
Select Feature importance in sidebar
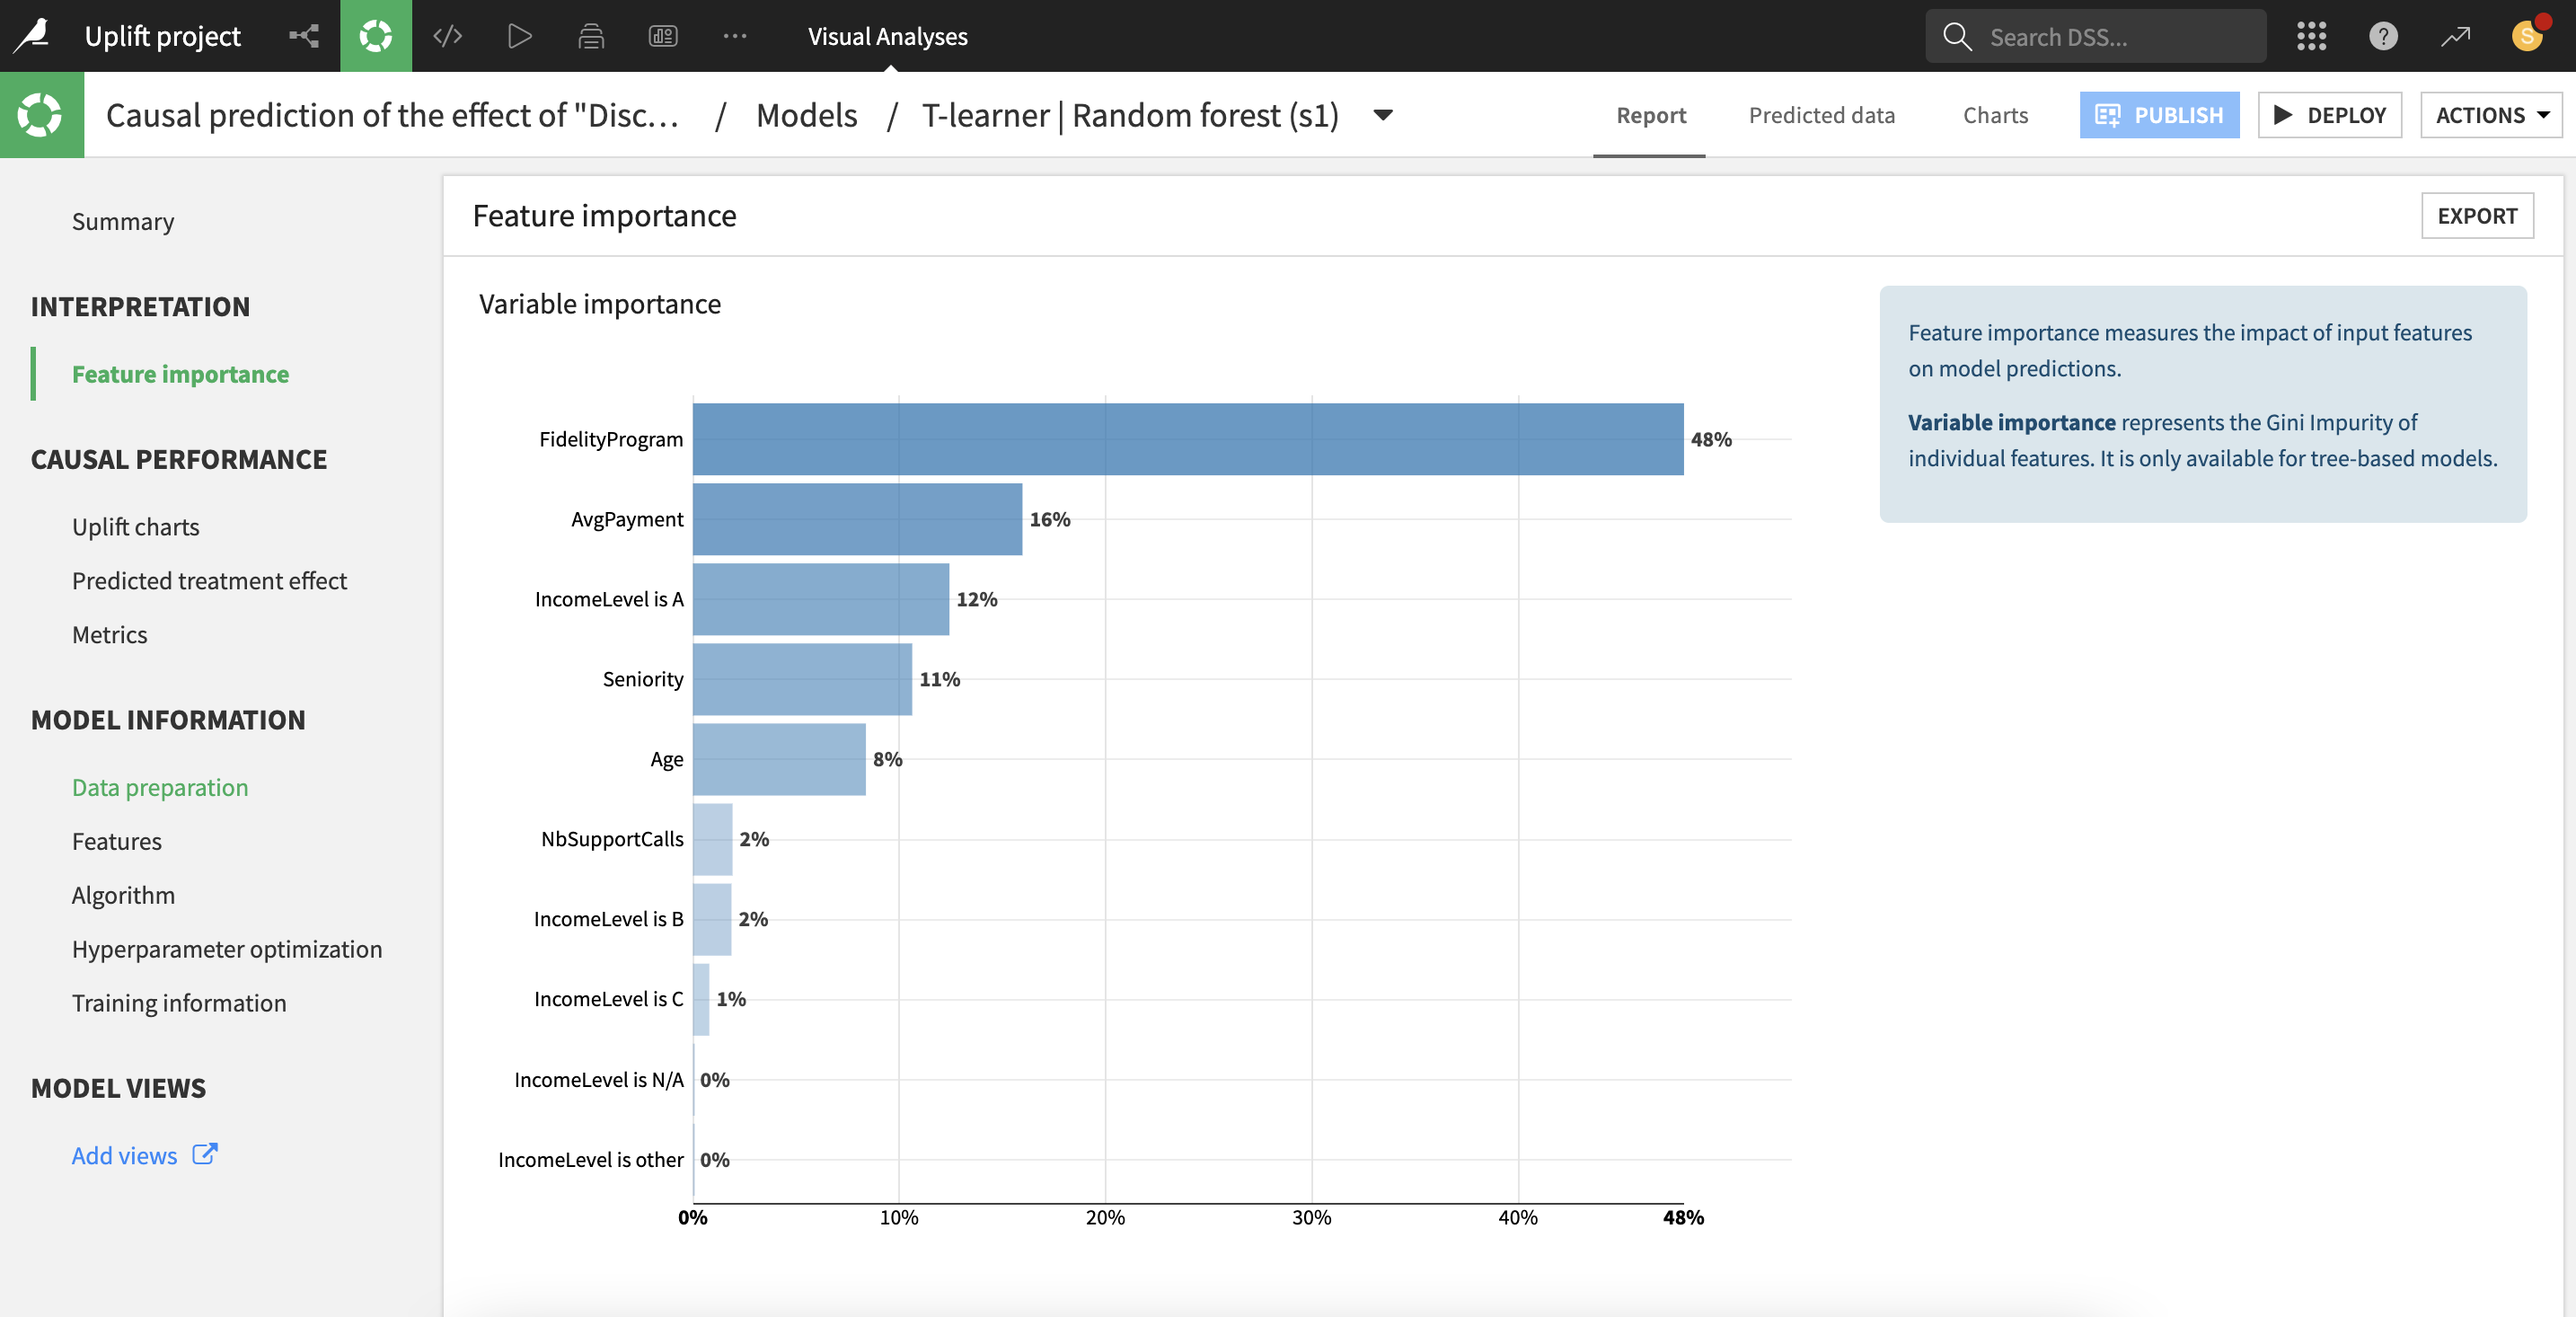tap(180, 373)
